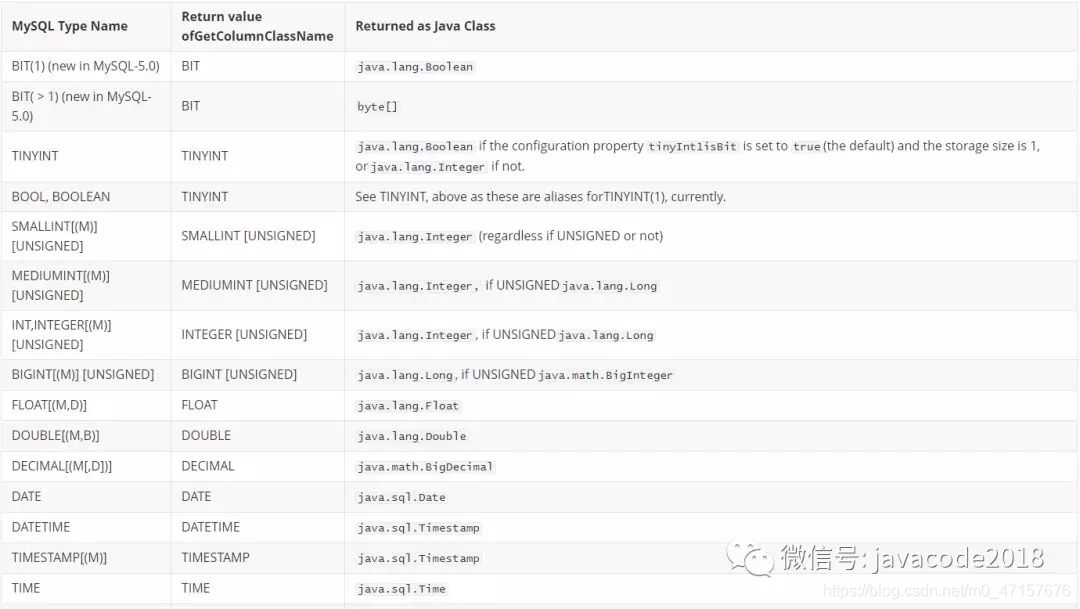This screenshot has width=1080, height=609.
Task: Click the 'Return value ofGetColumnClassName' header
Action: point(257,26)
